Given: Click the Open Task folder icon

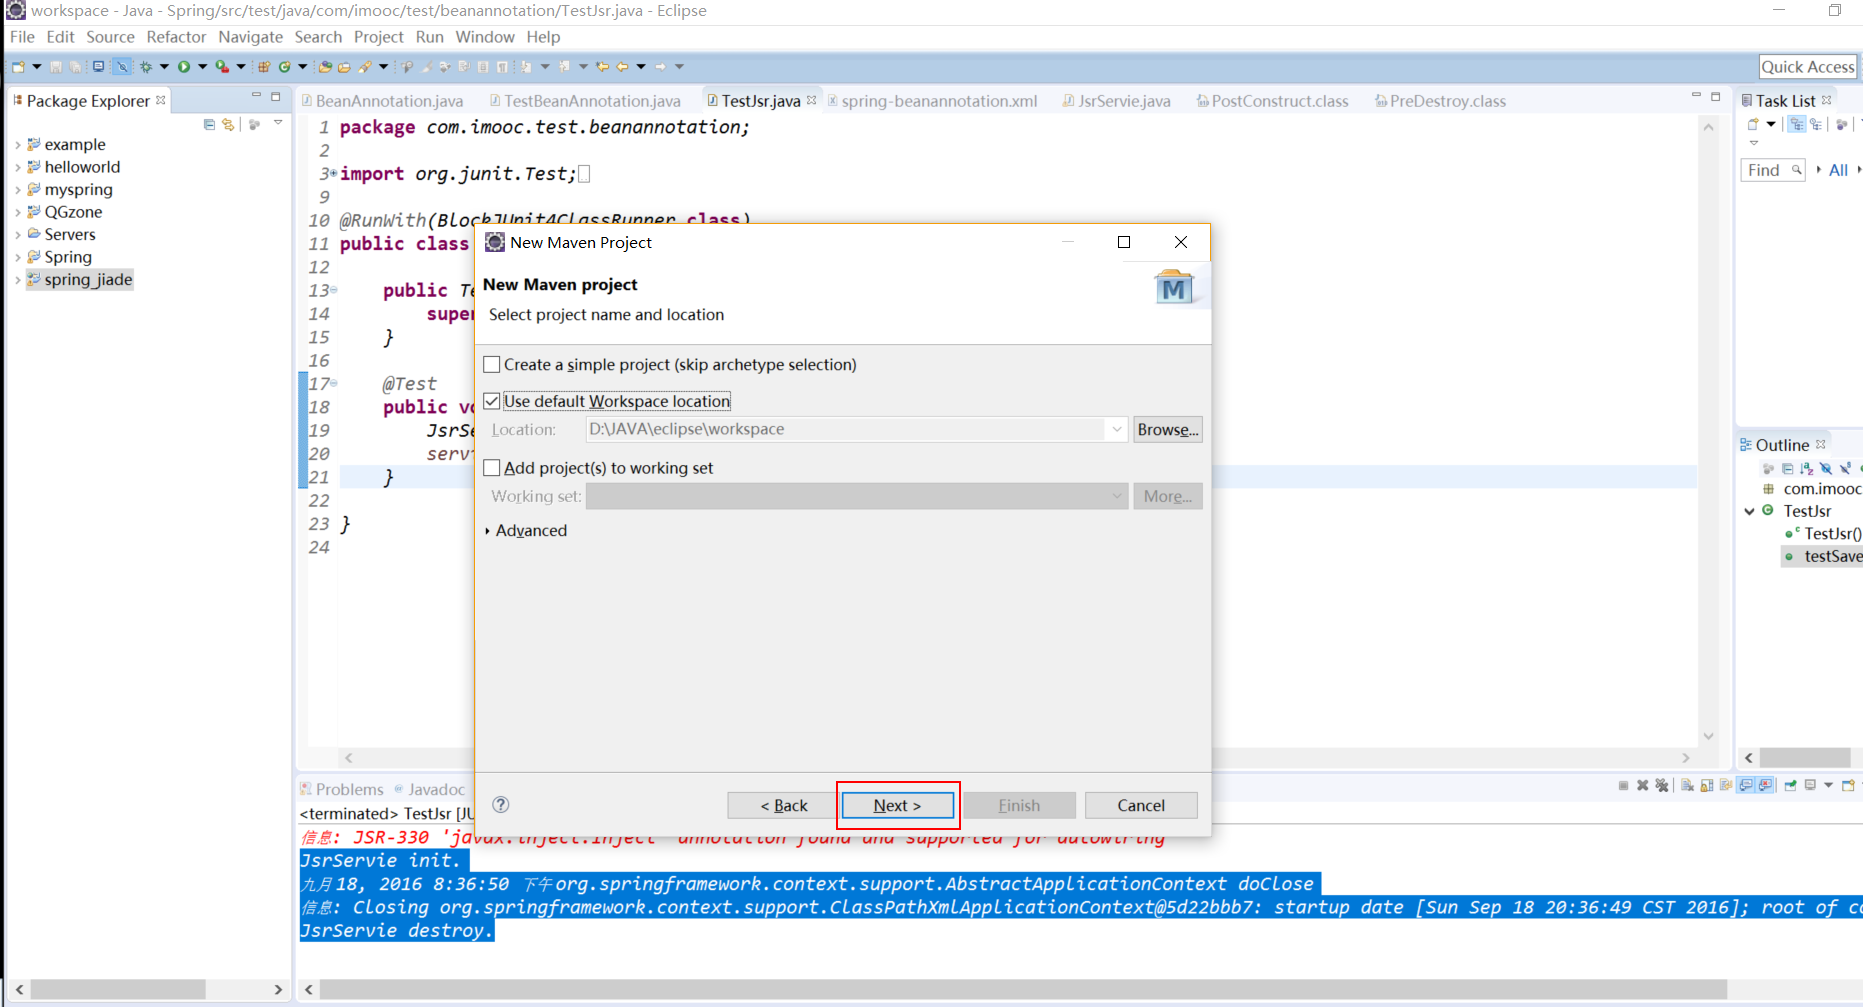Looking at the screenshot, I should [x=344, y=67].
